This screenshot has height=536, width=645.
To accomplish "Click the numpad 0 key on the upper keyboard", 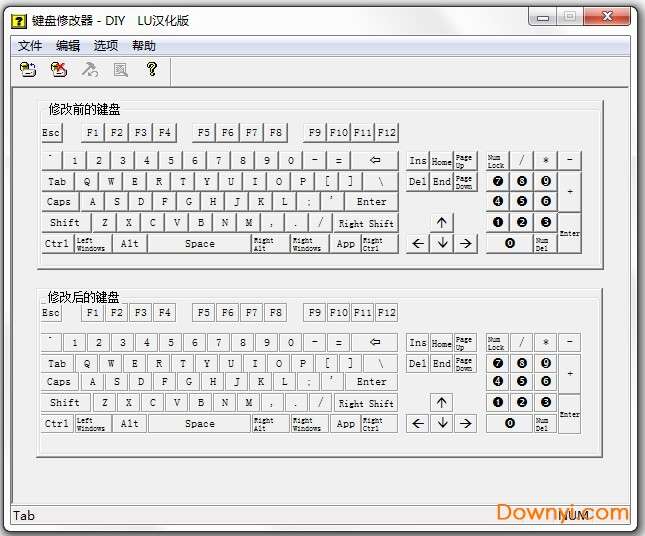I will 509,243.
